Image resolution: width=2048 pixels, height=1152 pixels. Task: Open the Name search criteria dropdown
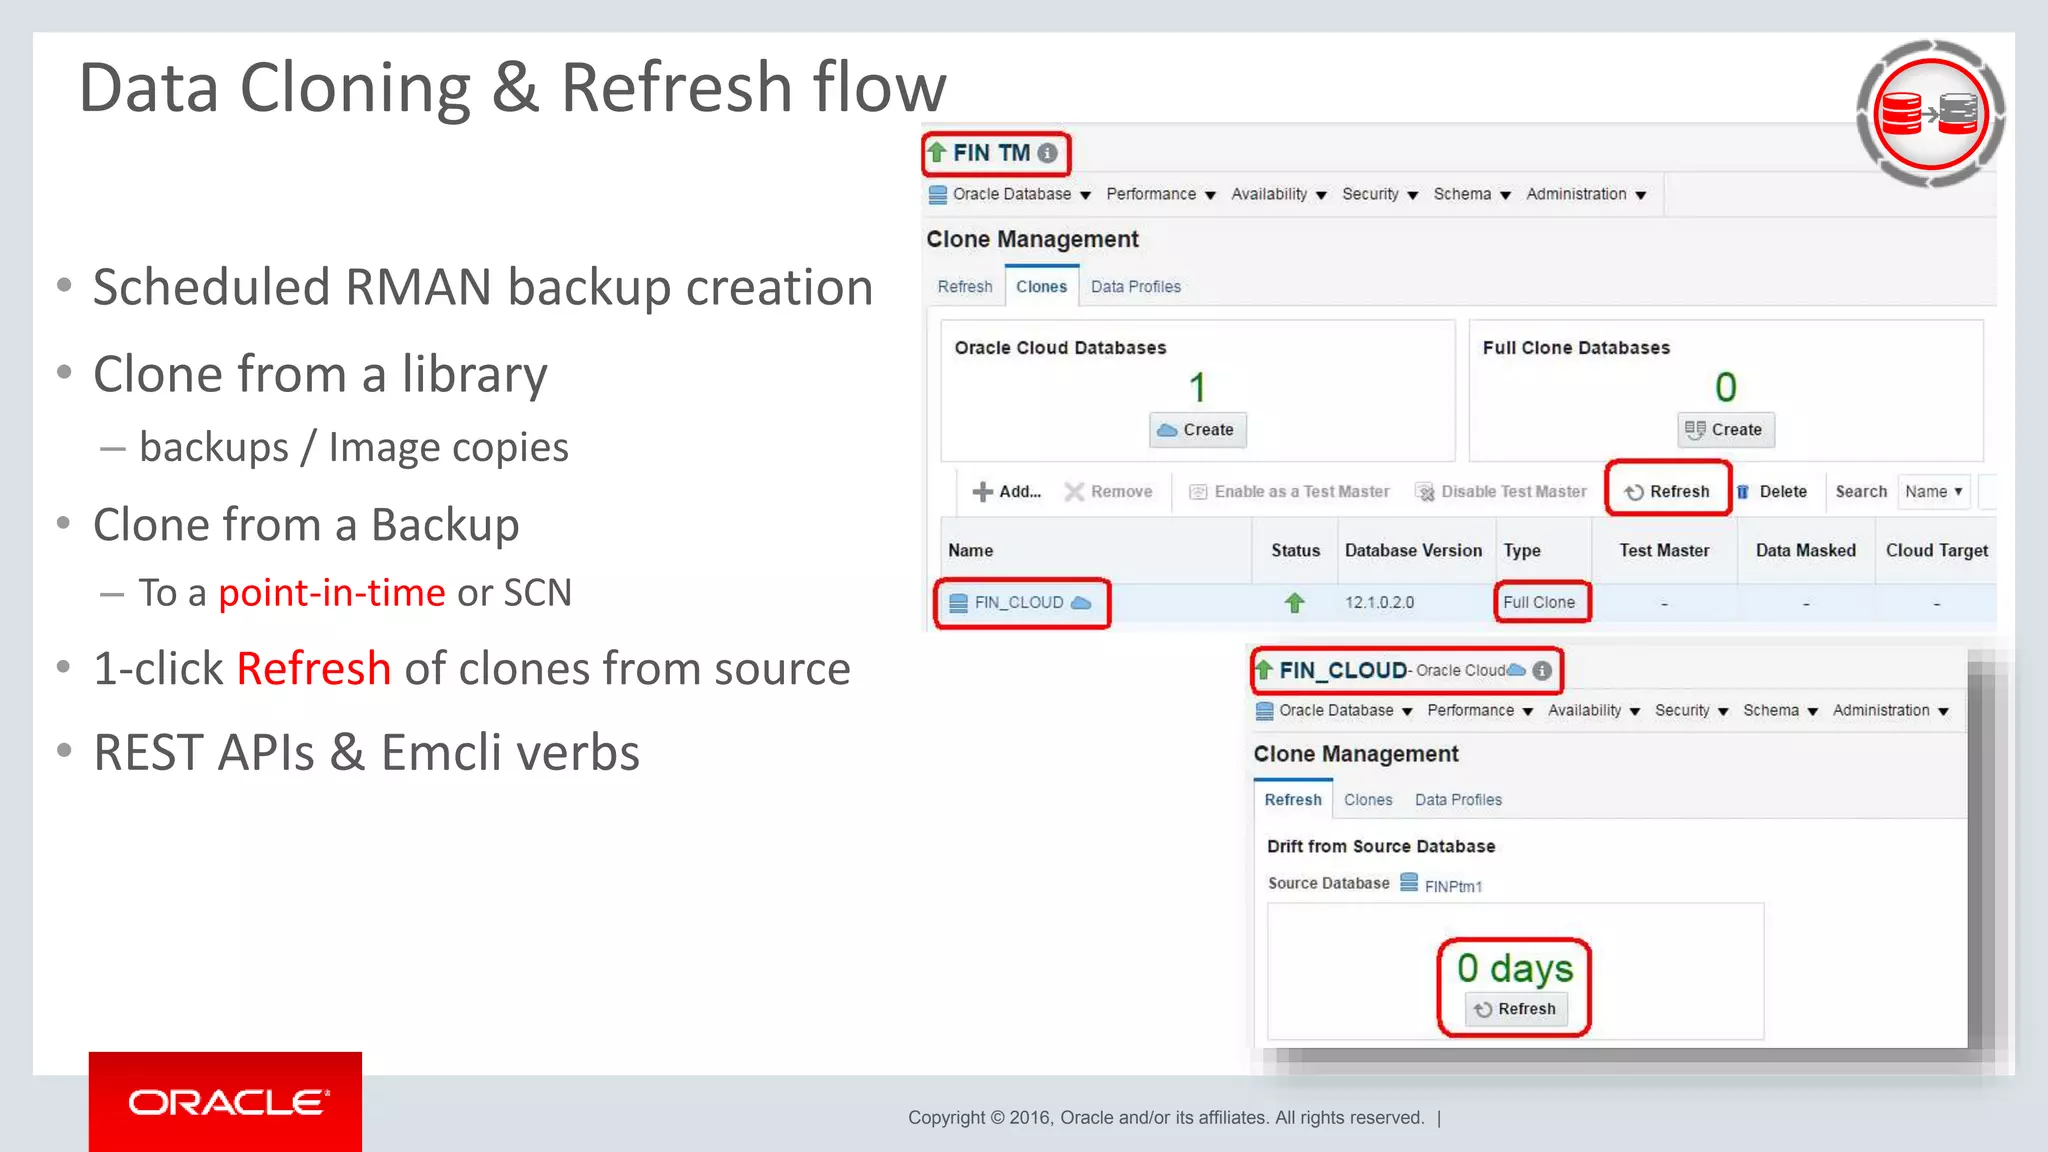1934,492
